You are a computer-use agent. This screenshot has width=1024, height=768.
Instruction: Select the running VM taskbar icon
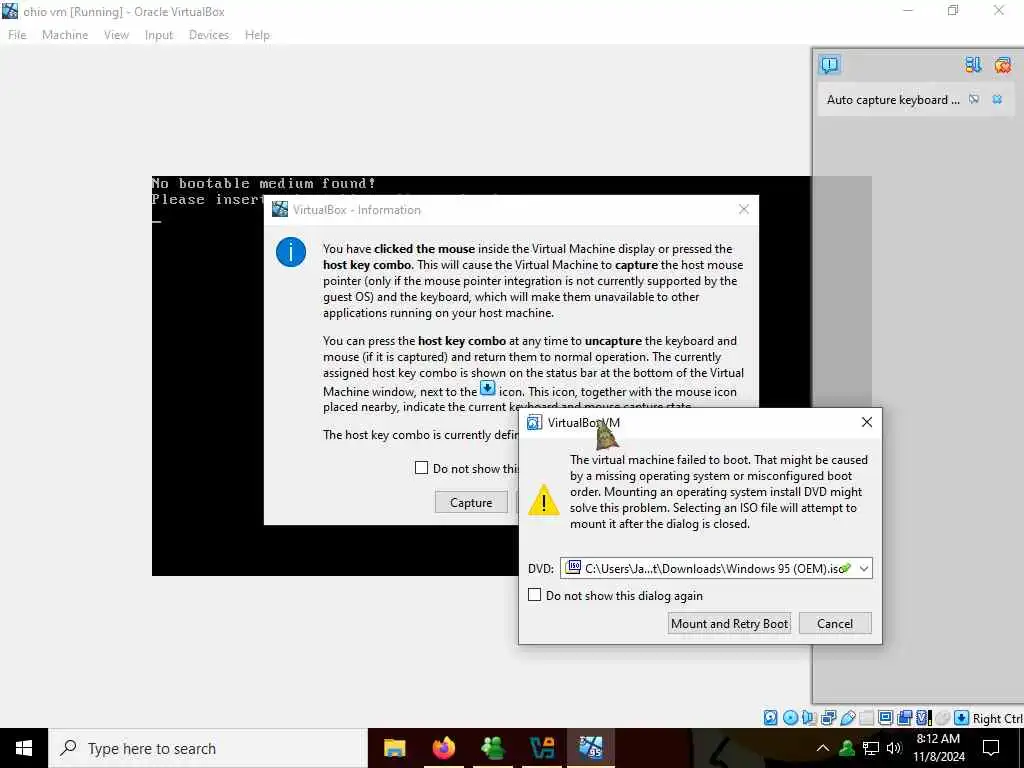pyautogui.click(x=590, y=748)
